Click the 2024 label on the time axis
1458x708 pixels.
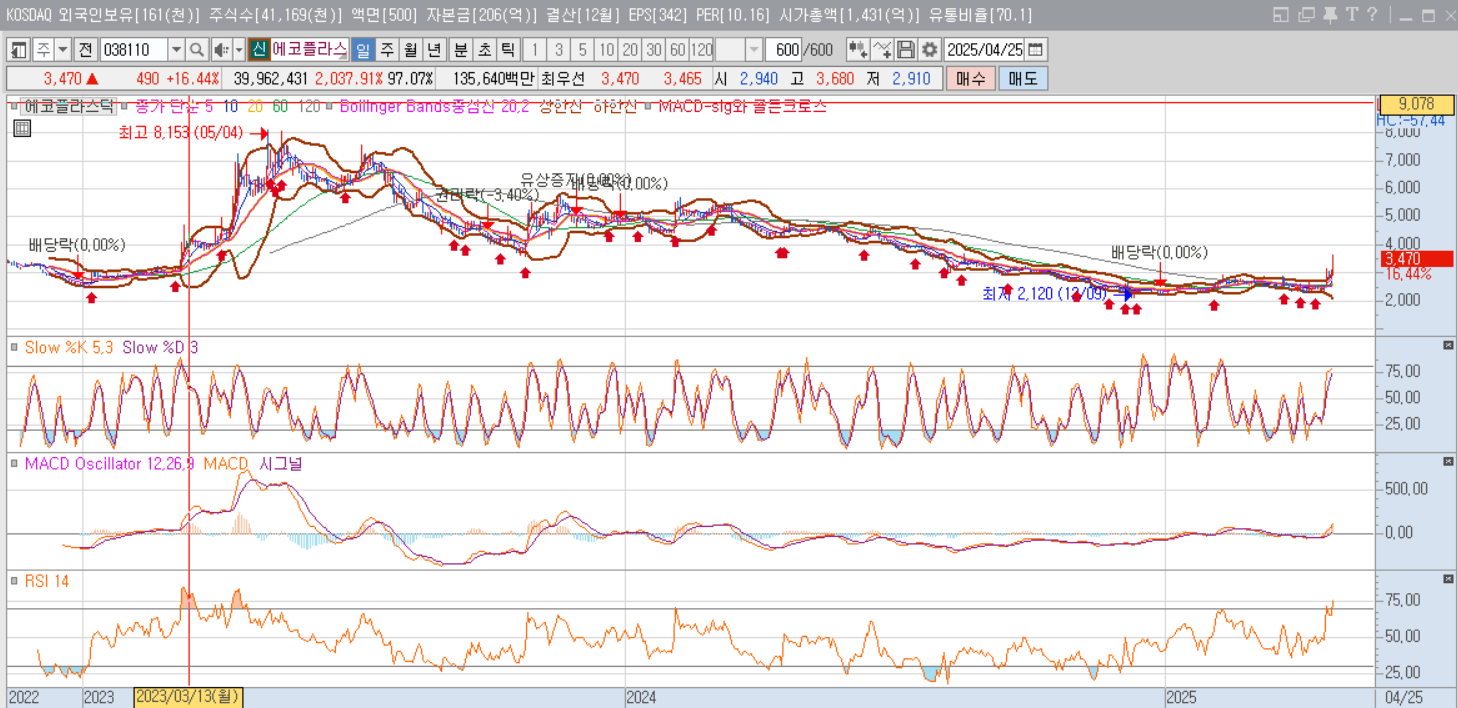(x=640, y=697)
